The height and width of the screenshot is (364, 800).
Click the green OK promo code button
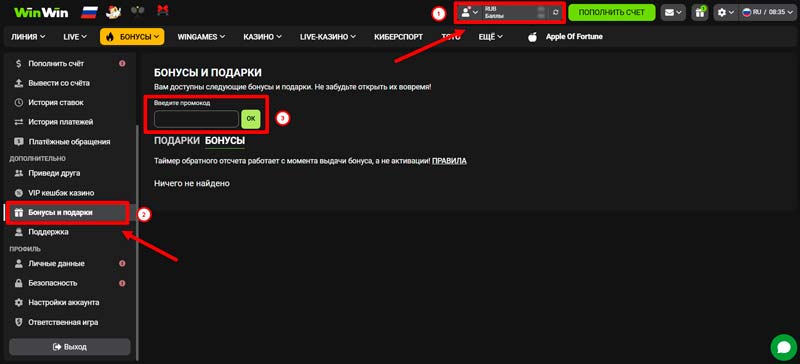point(251,118)
